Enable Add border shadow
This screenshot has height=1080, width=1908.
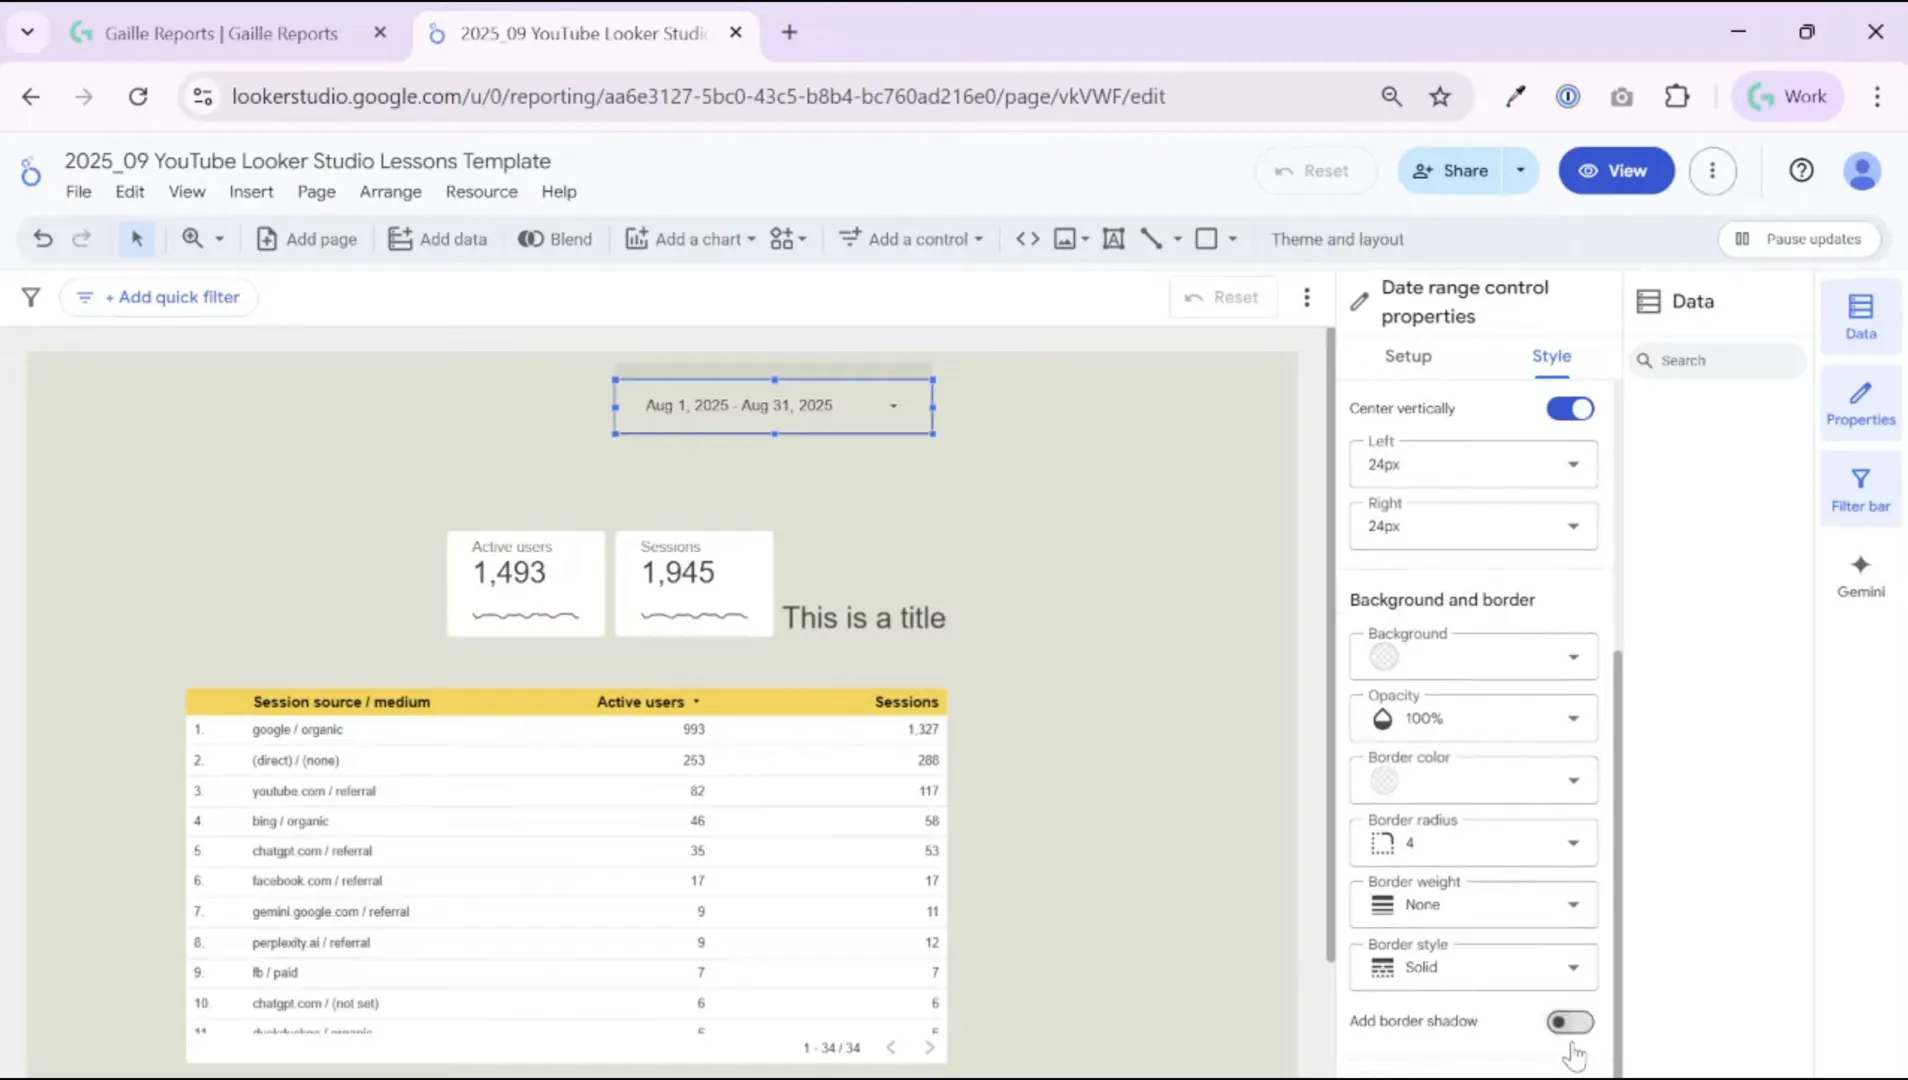click(x=1569, y=1021)
